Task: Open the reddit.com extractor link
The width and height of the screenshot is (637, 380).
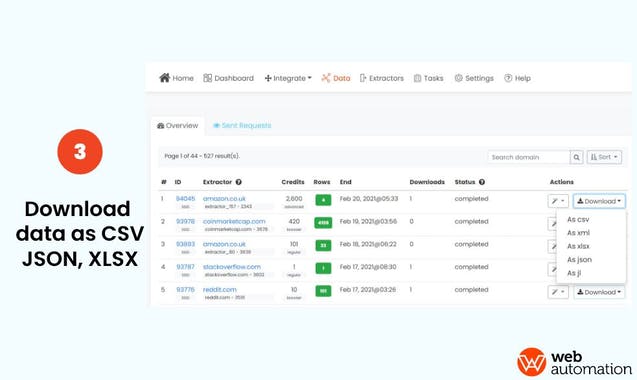Action: click(219, 290)
